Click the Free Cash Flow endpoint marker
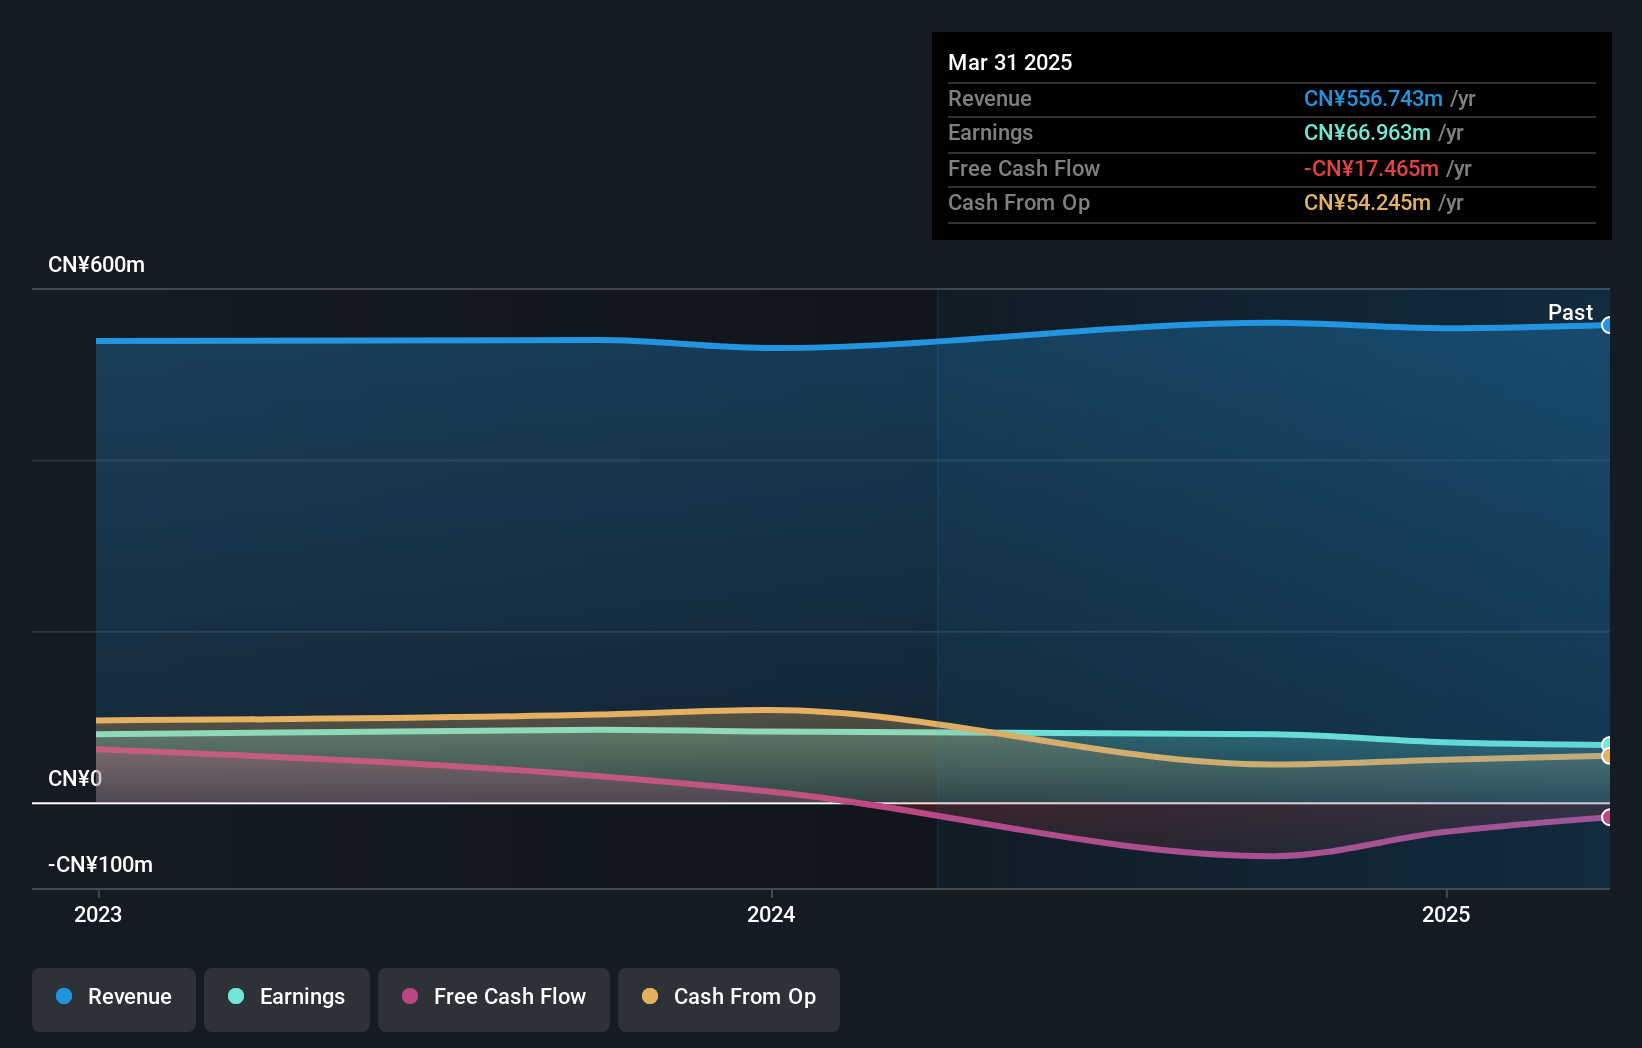Screen dimensions: 1642x1048 point(1607,817)
